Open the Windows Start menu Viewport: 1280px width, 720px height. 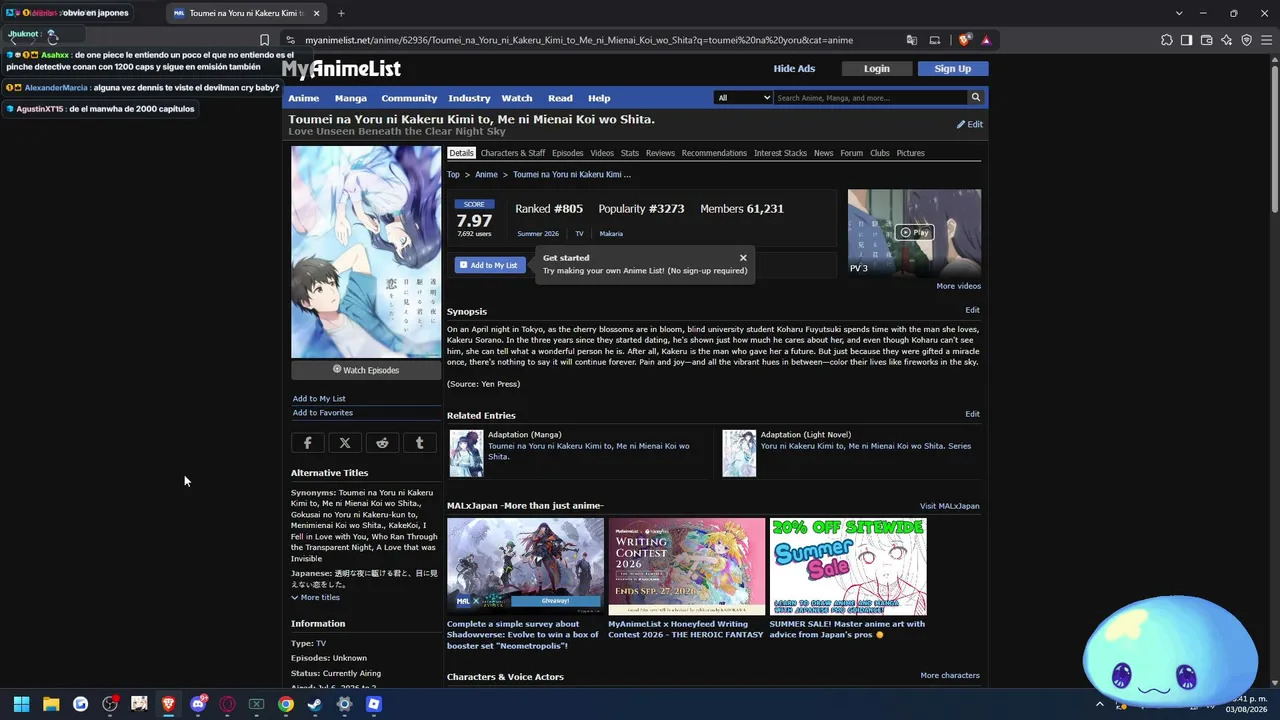tap(21, 704)
